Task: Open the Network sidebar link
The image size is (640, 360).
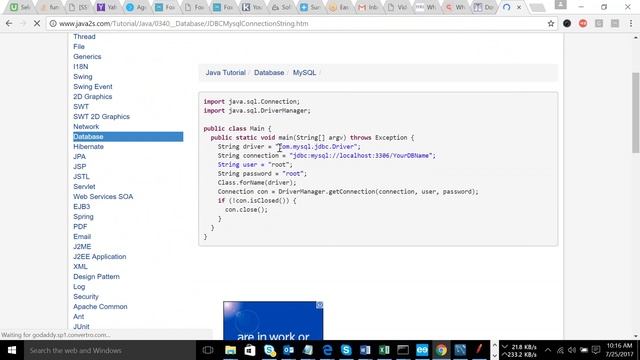Action: tap(86, 127)
